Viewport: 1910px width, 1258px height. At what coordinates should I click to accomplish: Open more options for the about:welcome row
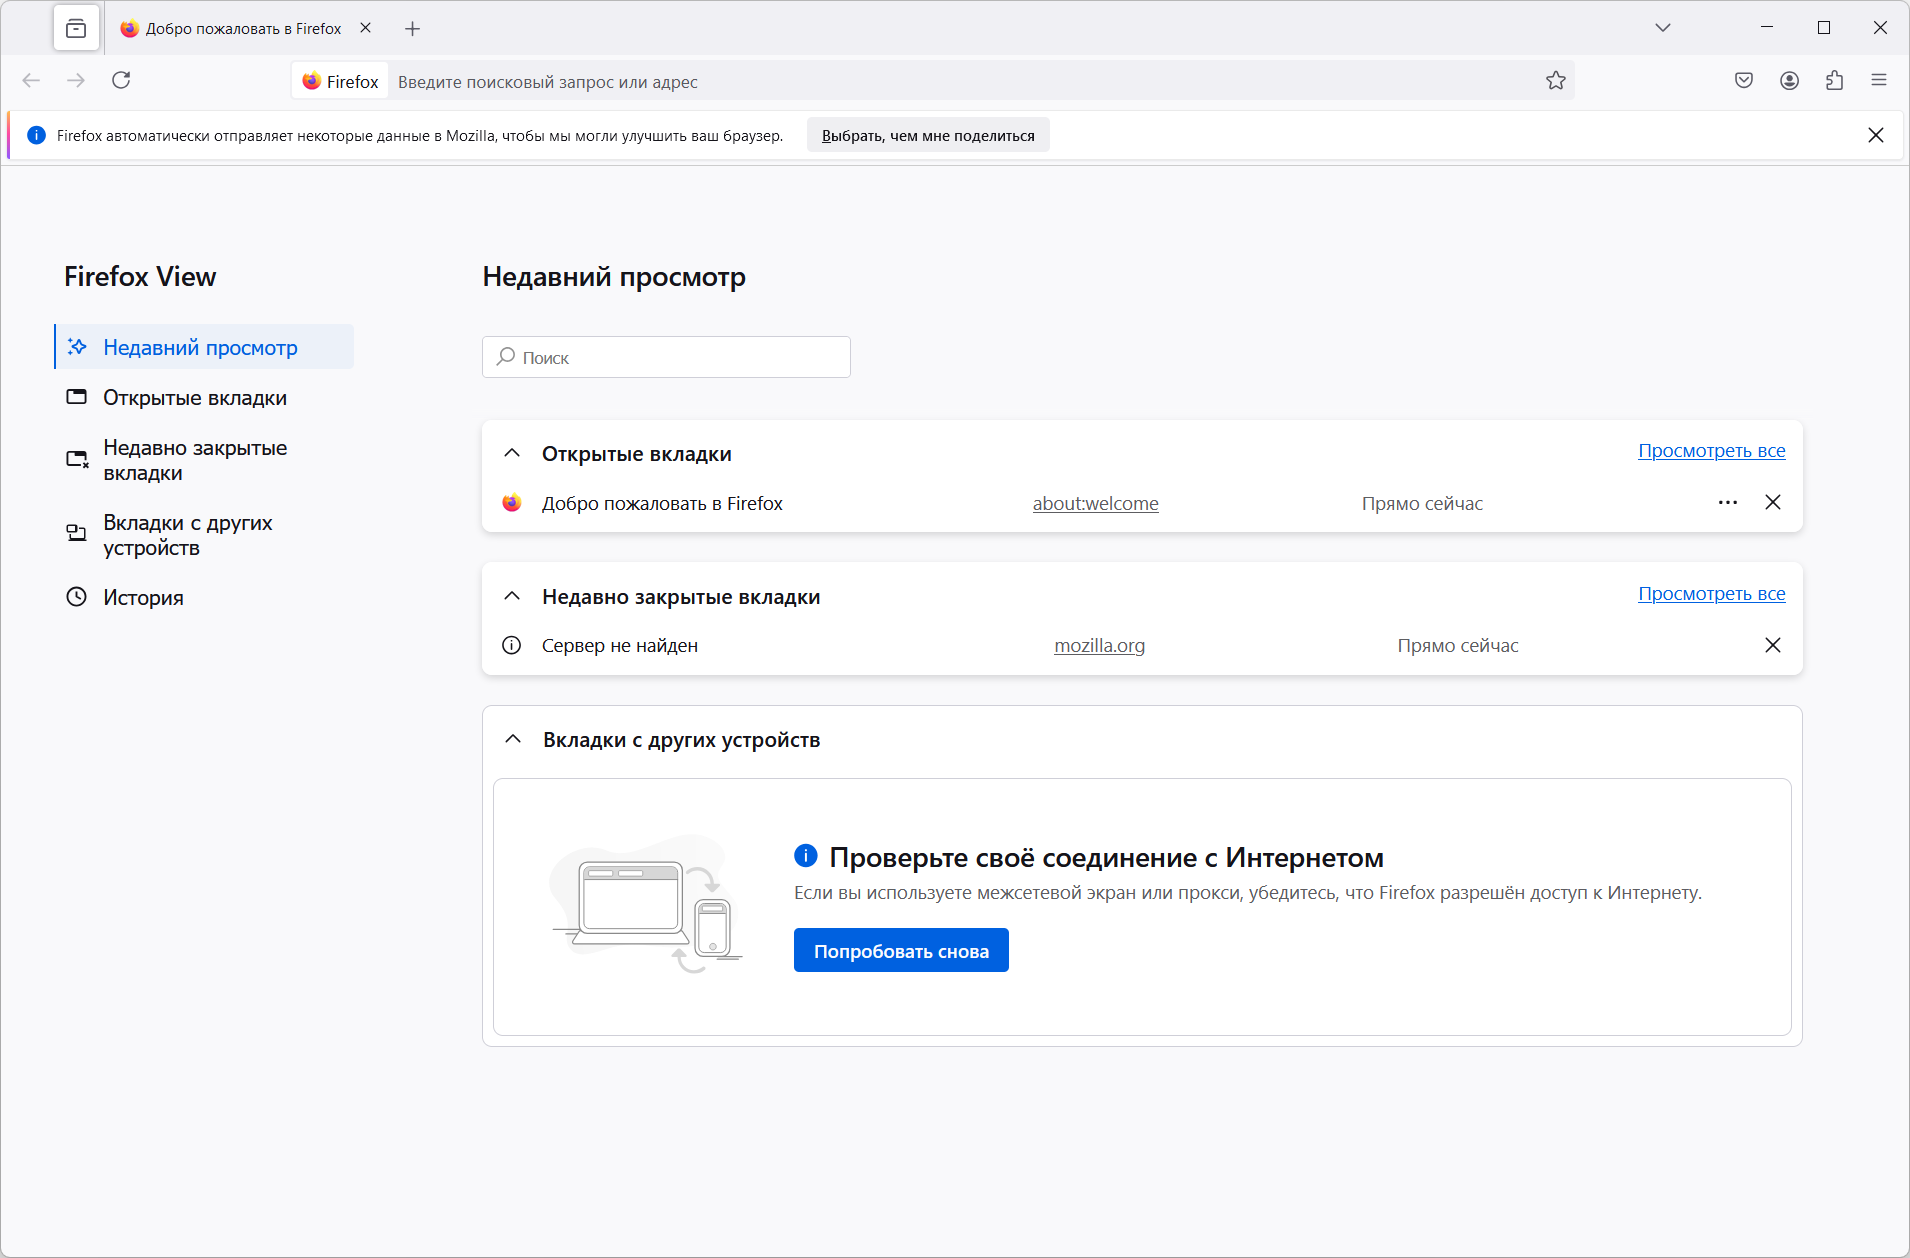1728,502
